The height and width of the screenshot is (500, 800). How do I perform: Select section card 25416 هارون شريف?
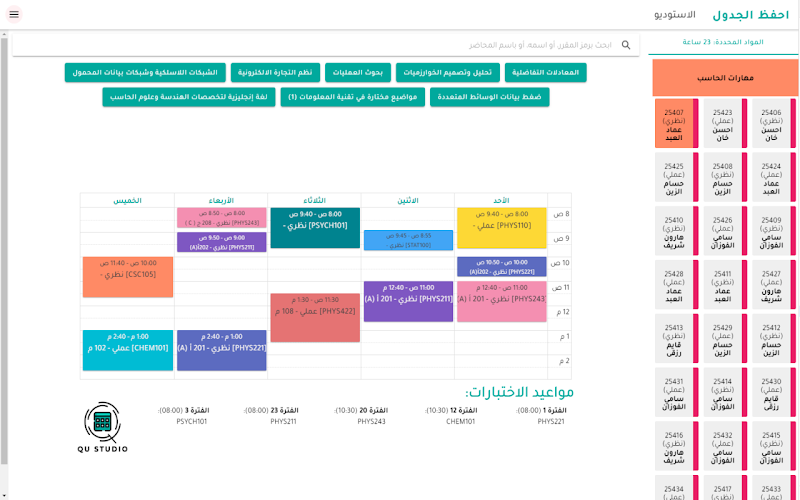(677, 446)
